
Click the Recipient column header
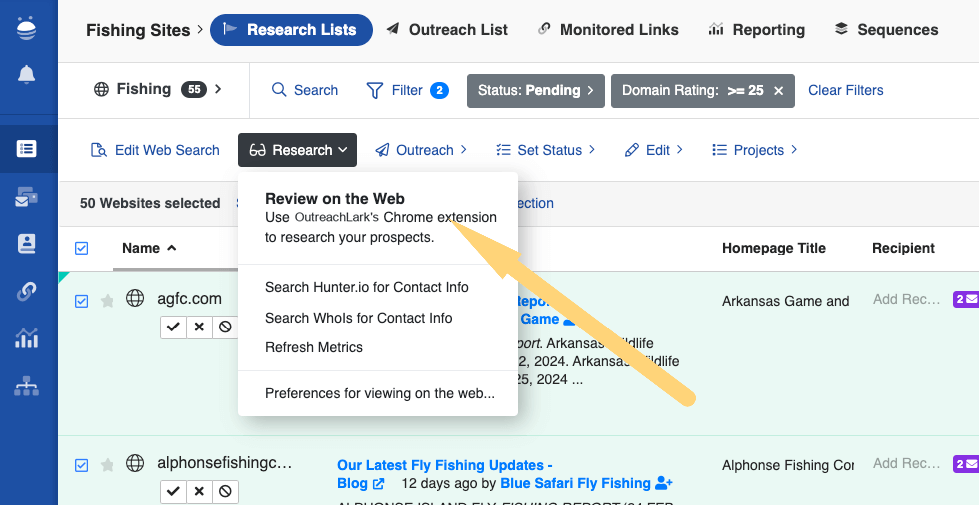tap(903, 248)
